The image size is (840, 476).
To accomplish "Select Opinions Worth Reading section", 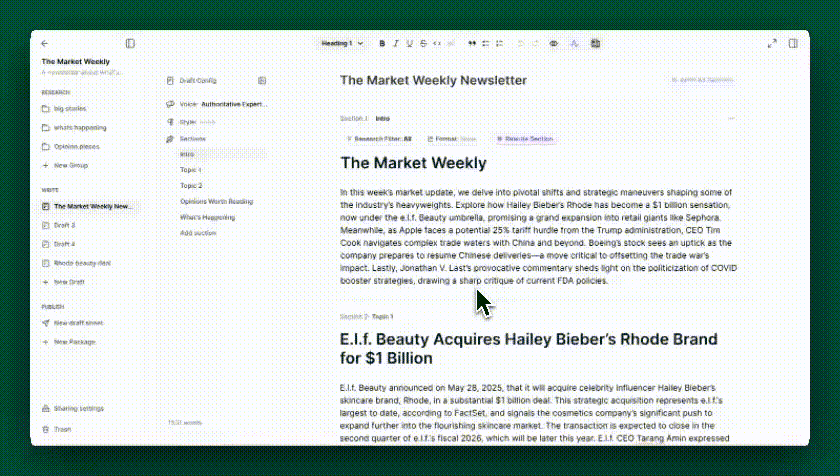I will pos(216,201).
